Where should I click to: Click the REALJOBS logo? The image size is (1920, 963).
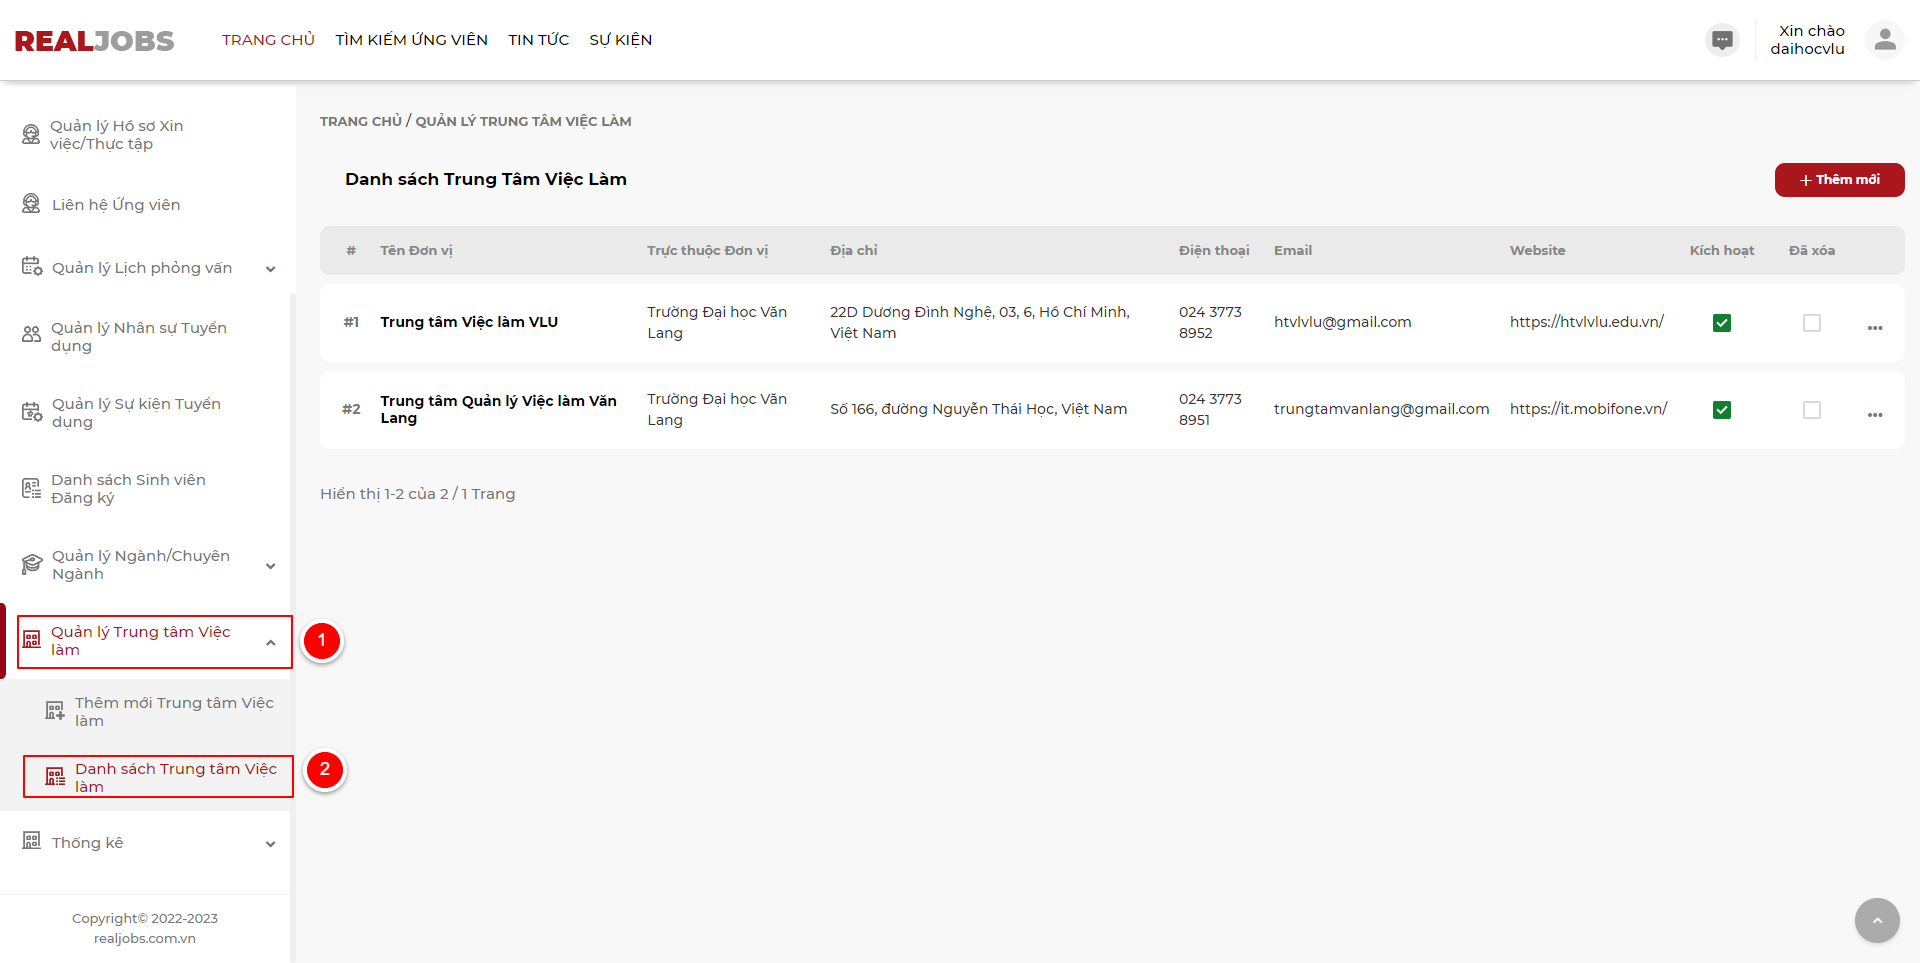(x=95, y=41)
